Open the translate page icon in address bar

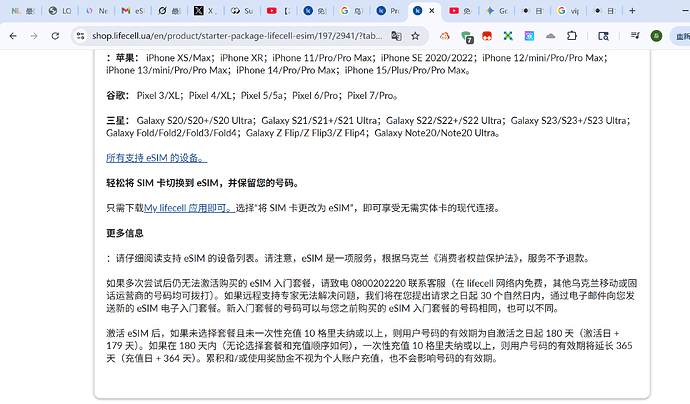(398, 35)
